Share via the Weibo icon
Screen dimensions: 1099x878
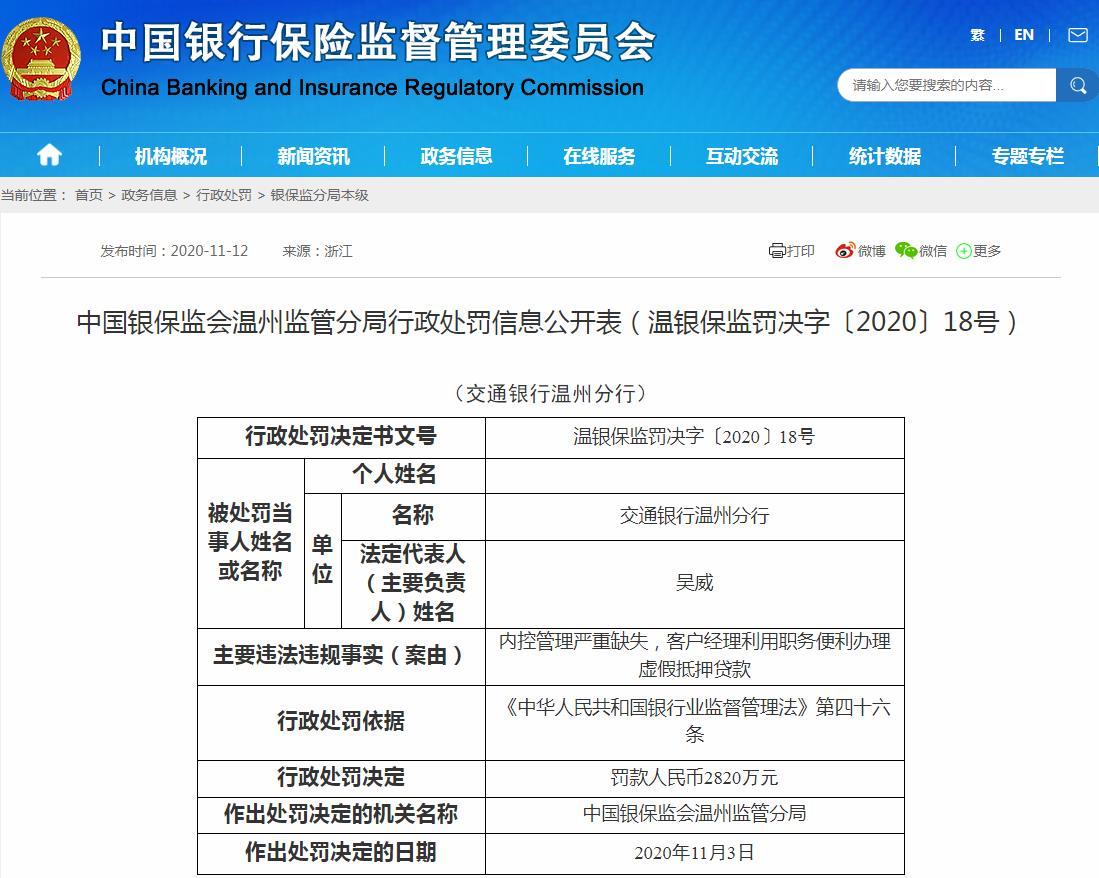(x=845, y=251)
